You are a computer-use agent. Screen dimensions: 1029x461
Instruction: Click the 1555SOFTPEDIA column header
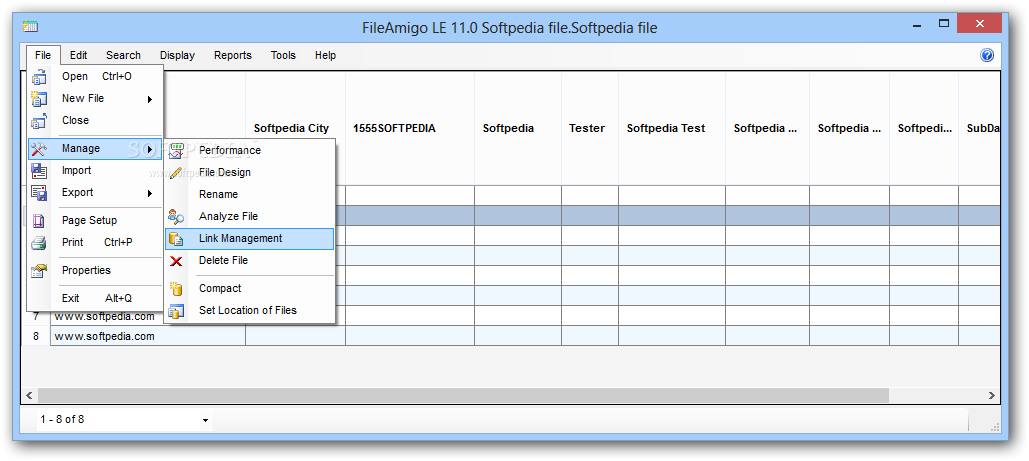[x=410, y=129]
